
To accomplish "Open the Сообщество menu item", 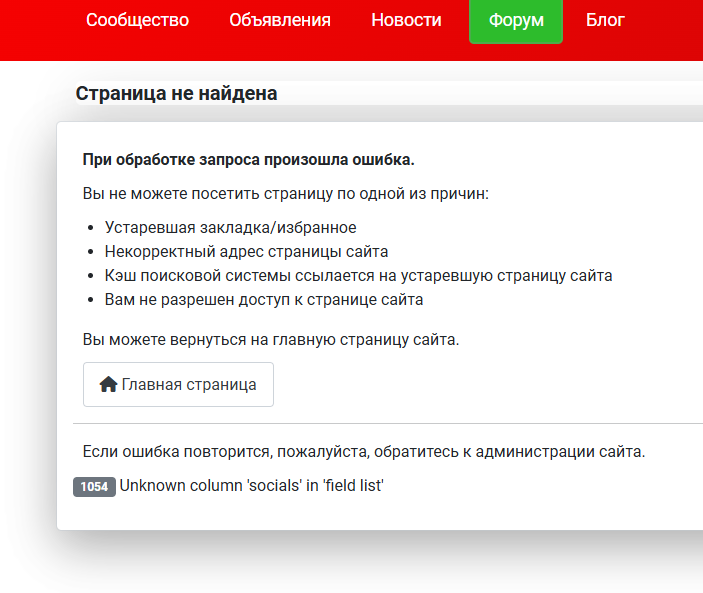I will 137,20.
